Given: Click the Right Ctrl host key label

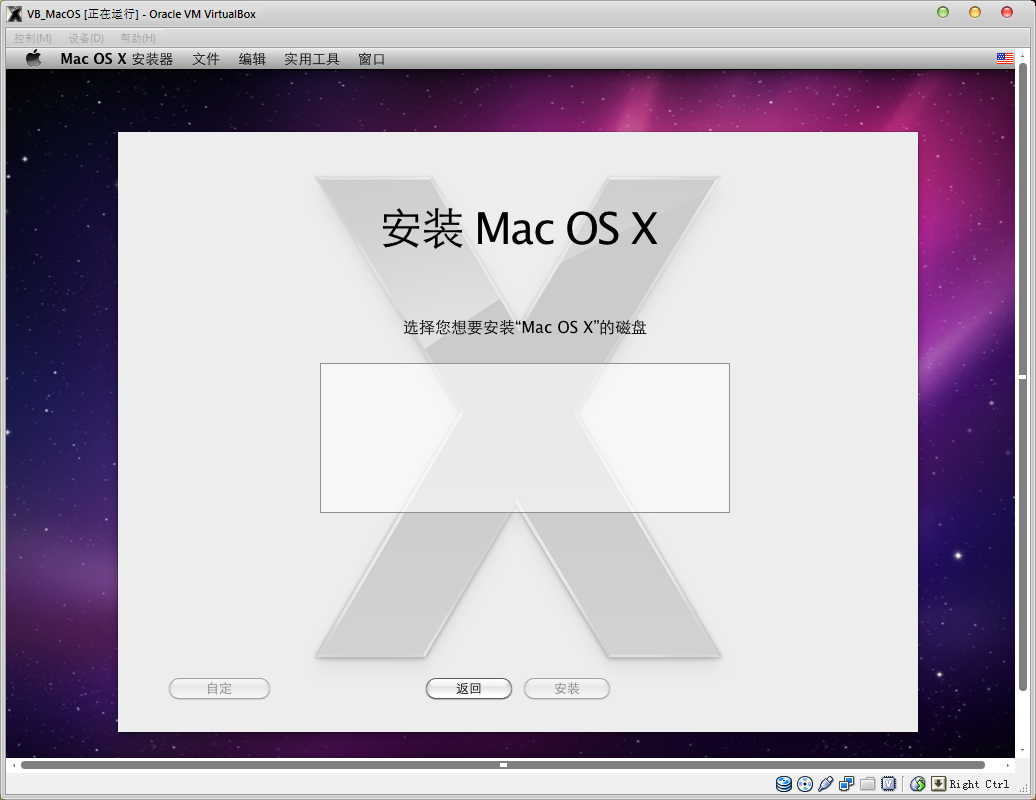Looking at the screenshot, I should 979,784.
